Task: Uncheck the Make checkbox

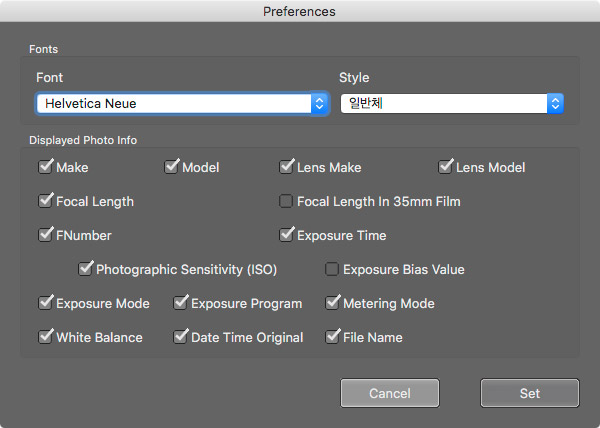Action: [45, 167]
